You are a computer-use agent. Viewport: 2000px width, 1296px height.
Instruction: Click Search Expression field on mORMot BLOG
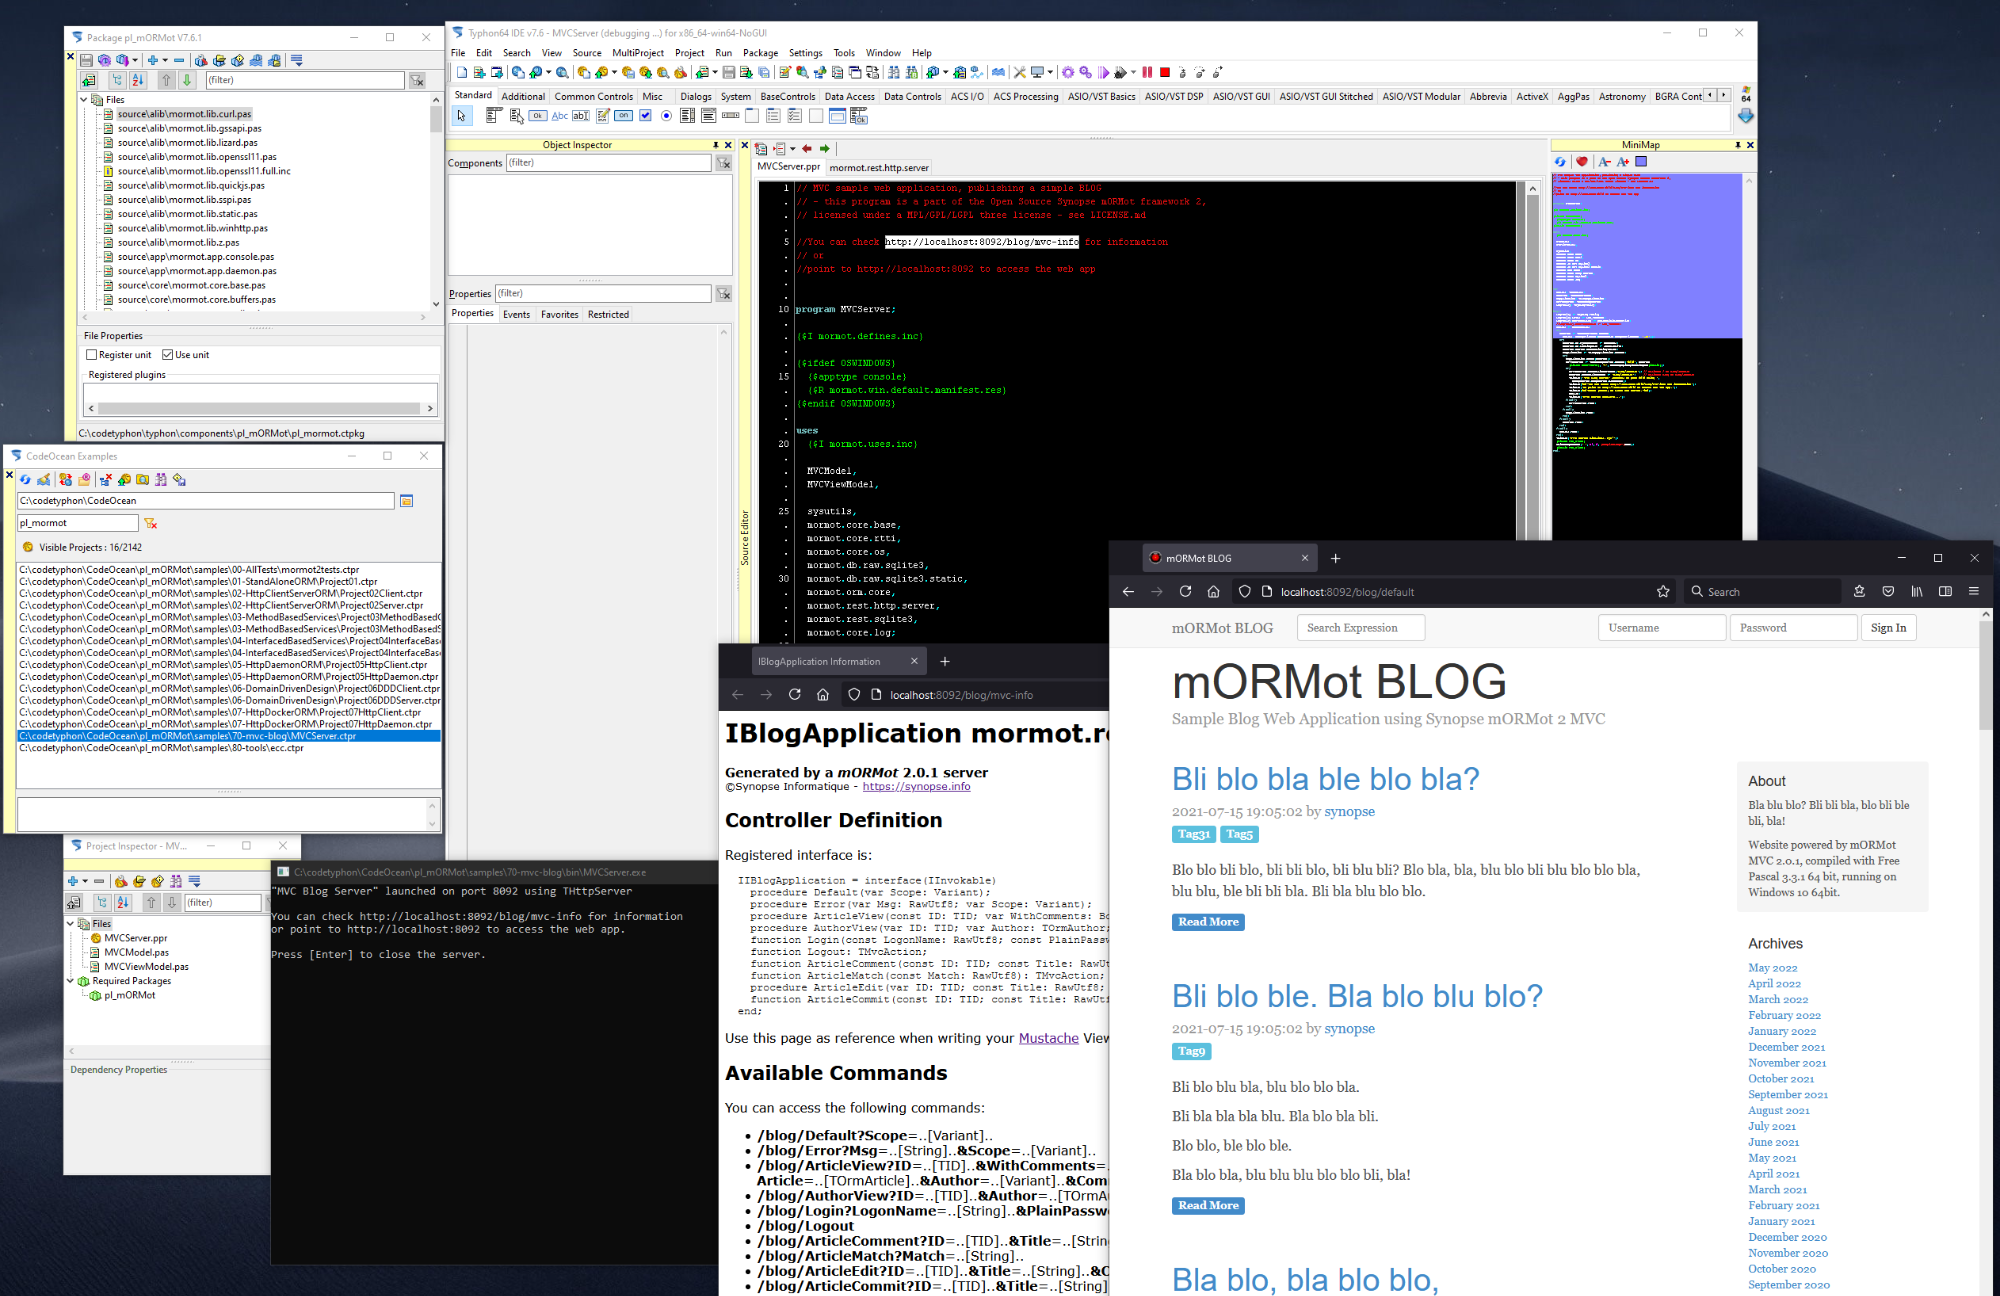pos(1360,628)
